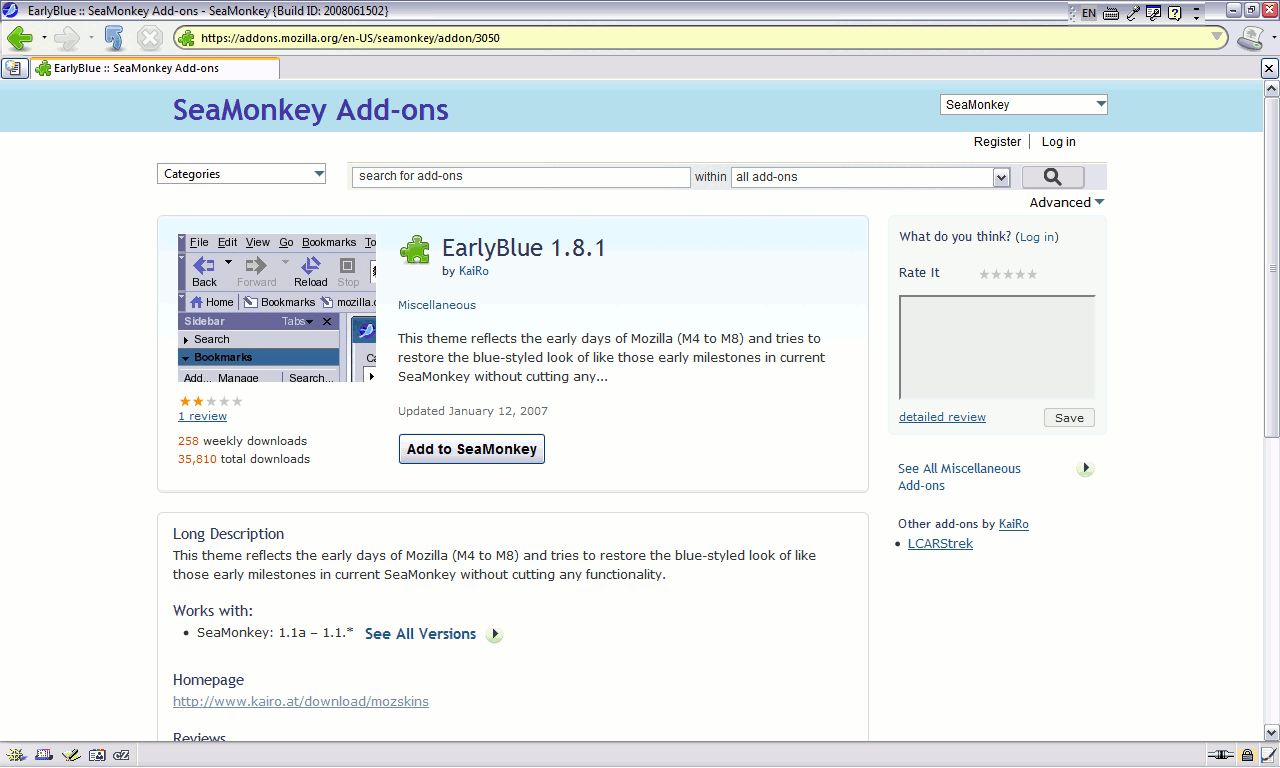1280x768 pixels.
Task: Open the SeaMonkey application selector dropdown
Action: coord(1024,104)
